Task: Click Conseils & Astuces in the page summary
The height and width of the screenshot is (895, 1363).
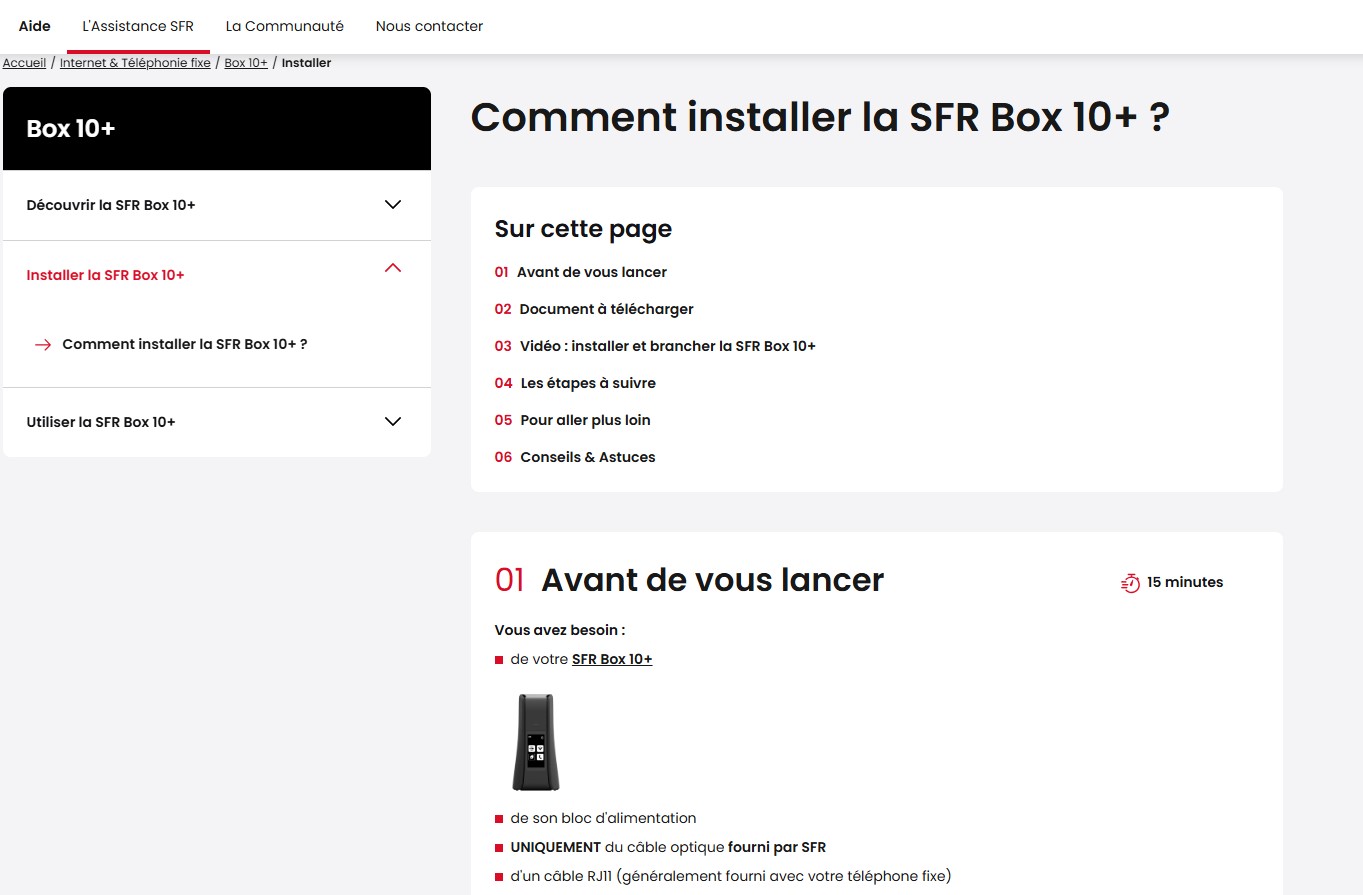Action: coord(587,456)
